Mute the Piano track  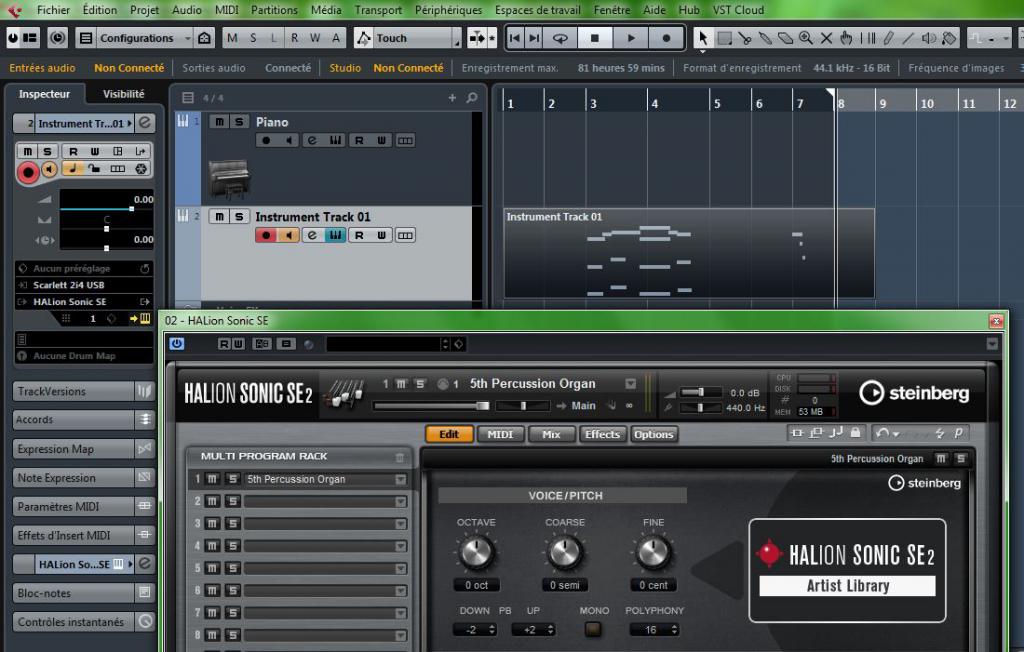tap(219, 122)
